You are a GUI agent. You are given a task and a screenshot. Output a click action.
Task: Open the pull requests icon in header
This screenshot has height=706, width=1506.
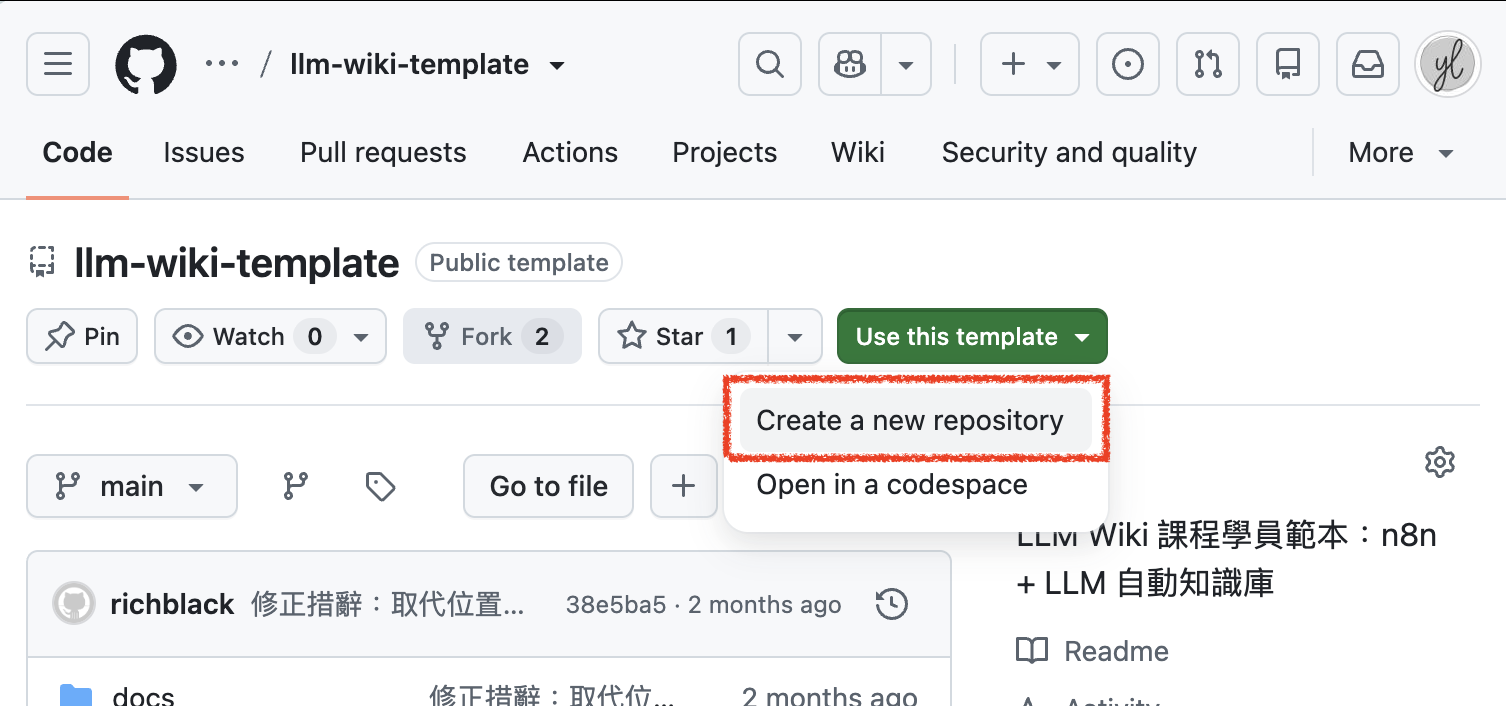(1208, 65)
